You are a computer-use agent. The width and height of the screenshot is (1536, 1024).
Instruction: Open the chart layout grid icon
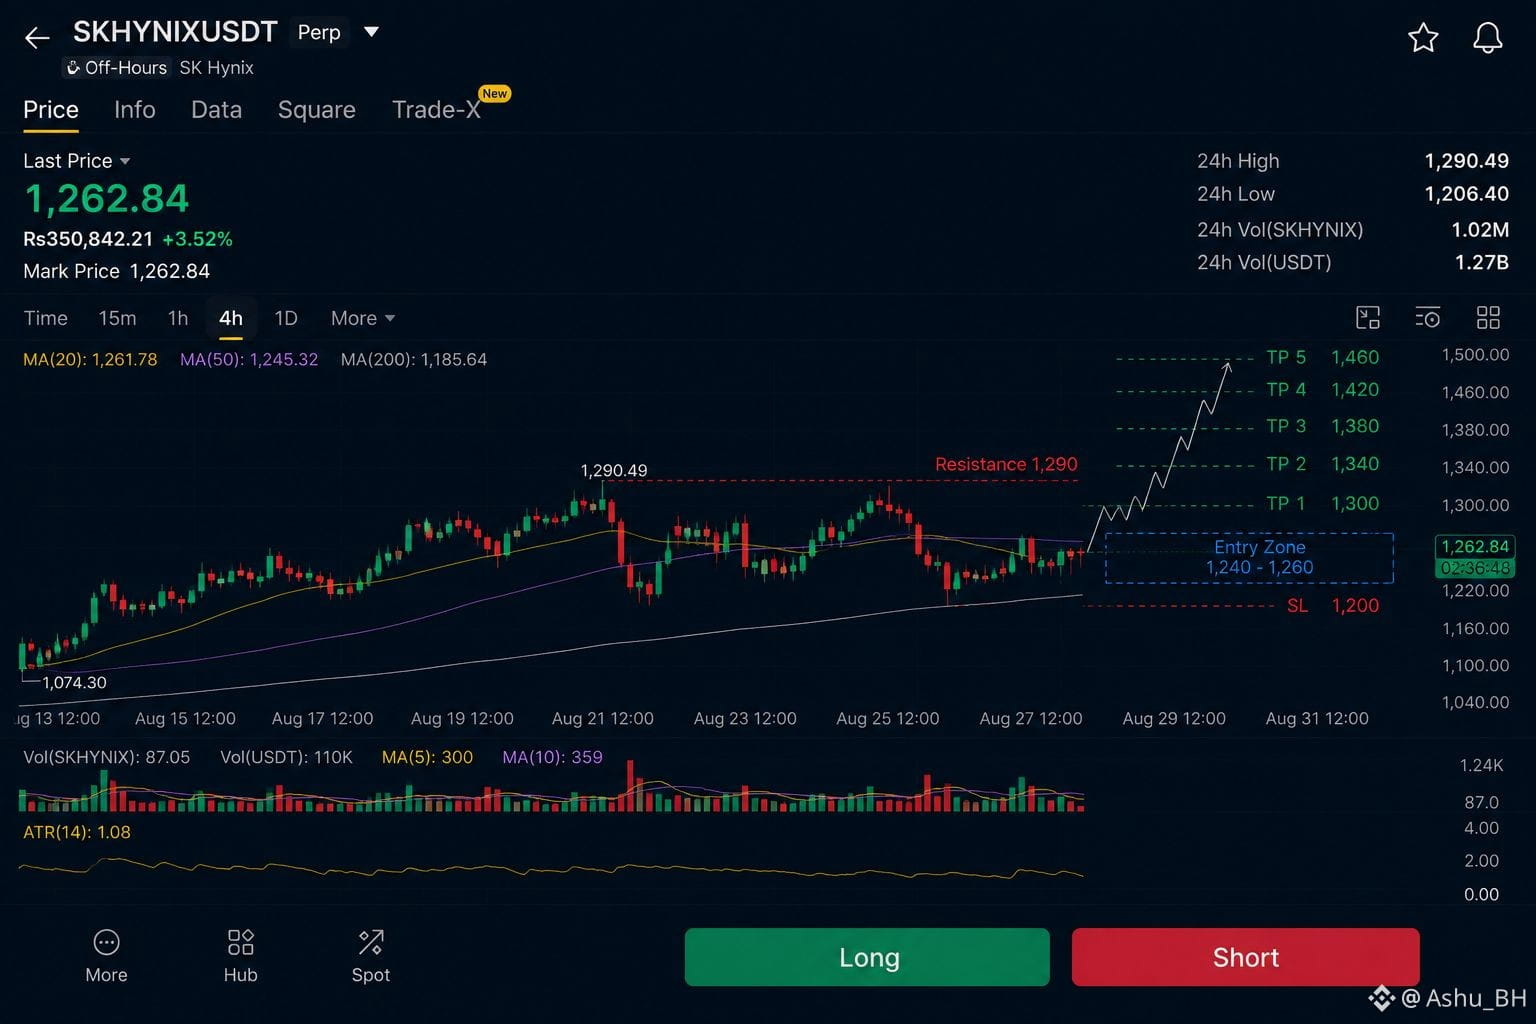[1488, 318]
